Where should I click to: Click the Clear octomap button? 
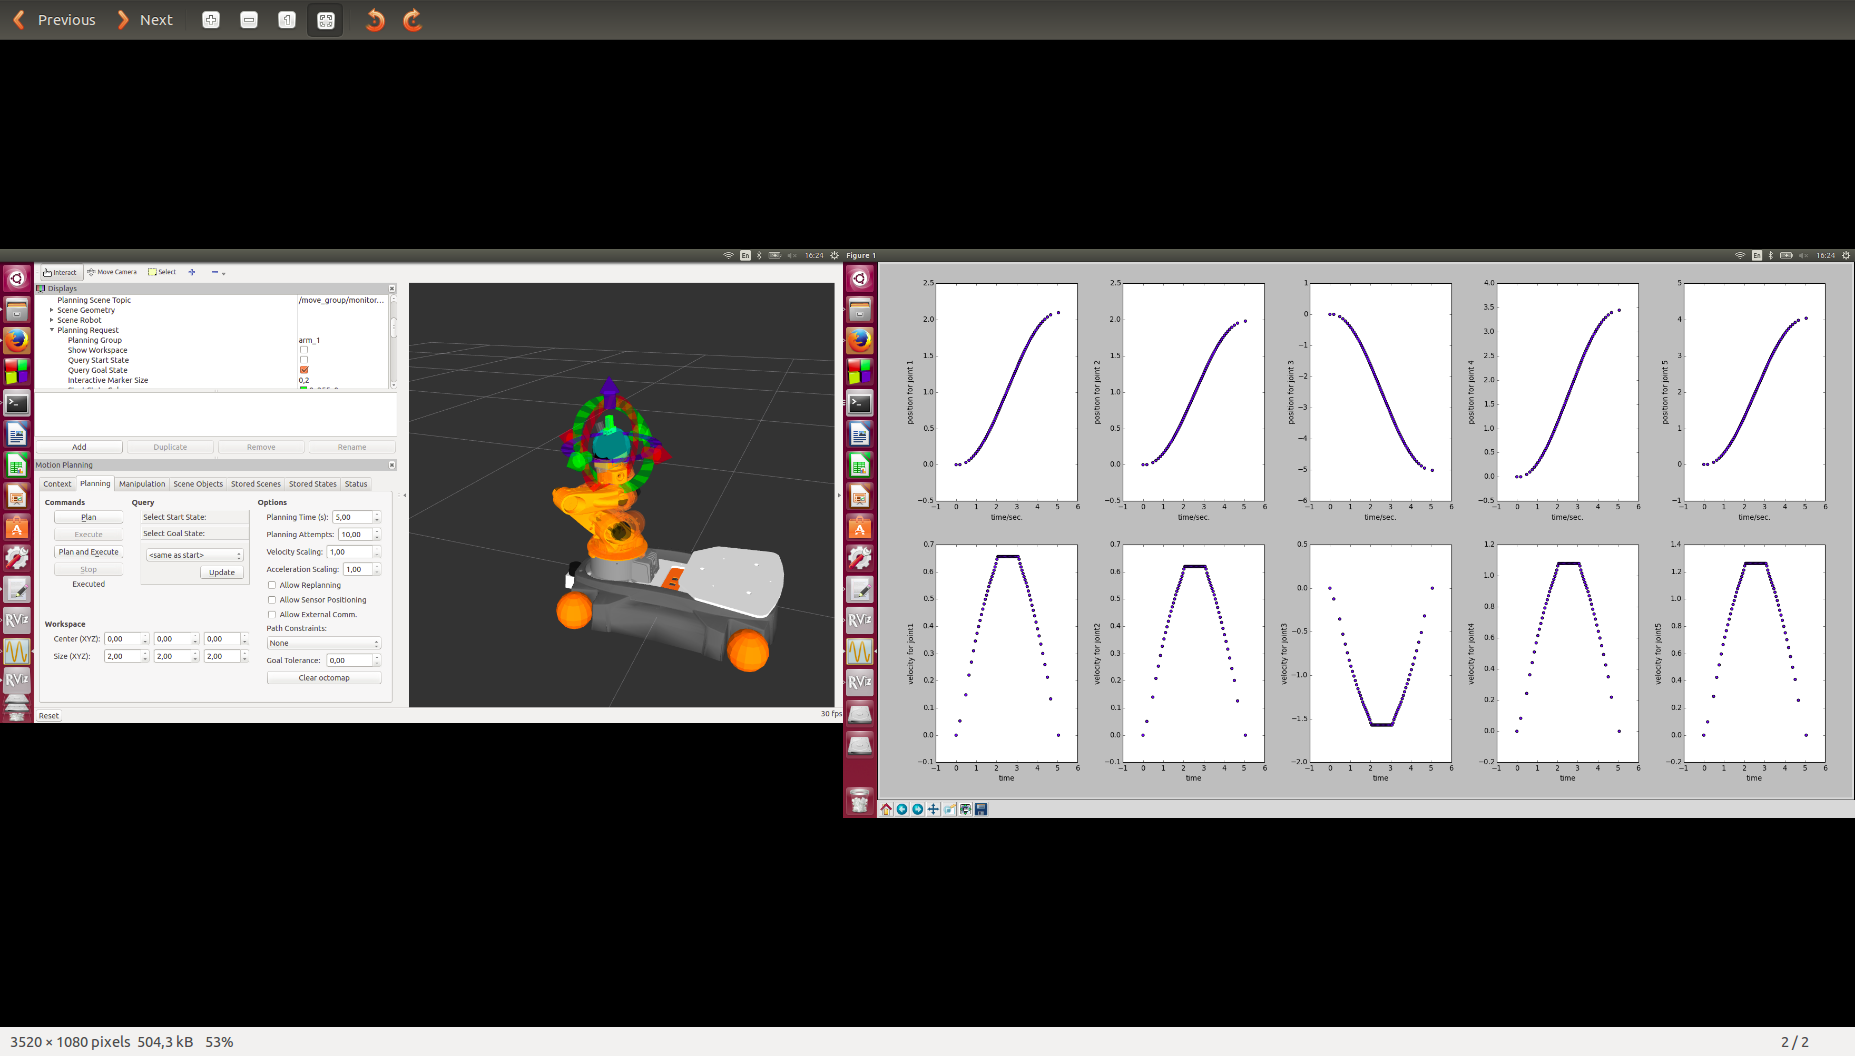(323, 678)
